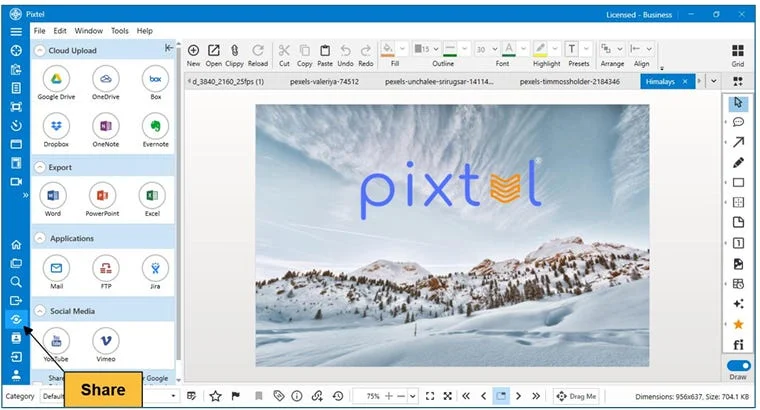The image size is (760, 410).
Task: Click the Fill color swatch
Action: tap(388, 49)
